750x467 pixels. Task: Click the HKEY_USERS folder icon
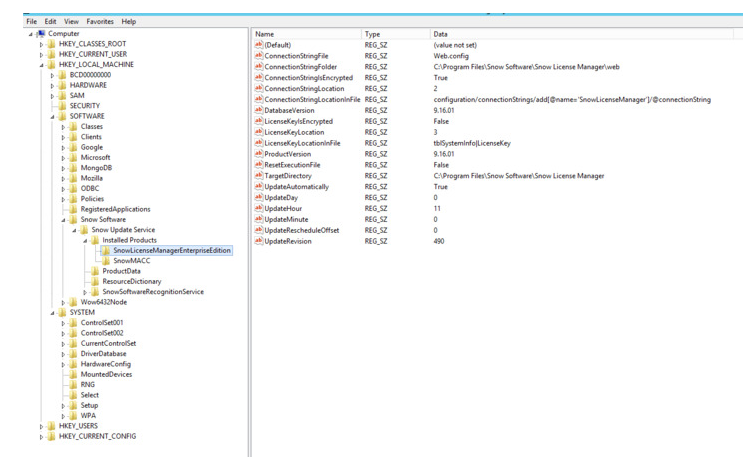[52, 426]
